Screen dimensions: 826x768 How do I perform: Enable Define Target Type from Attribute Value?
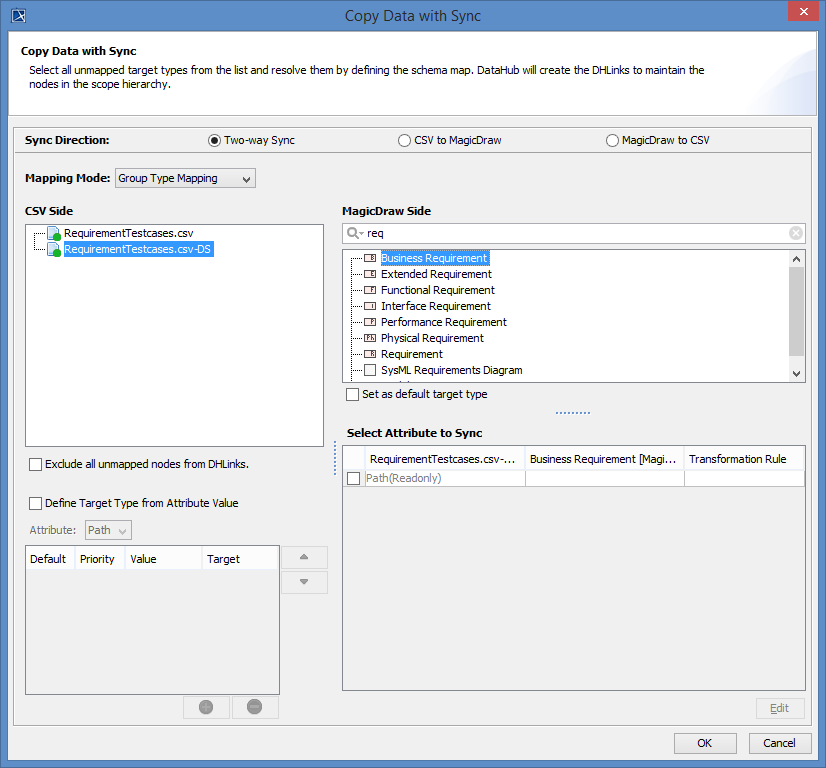[x=36, y=503]
